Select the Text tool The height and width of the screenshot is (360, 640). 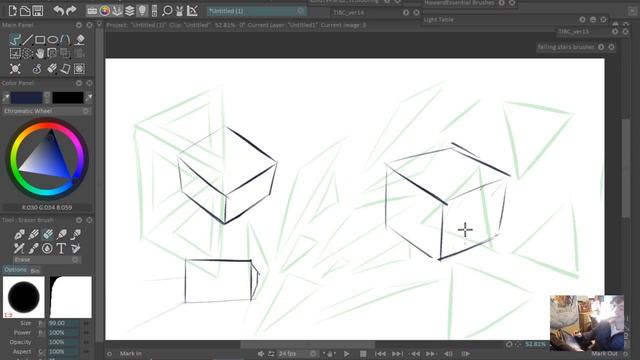coord(61,248)
